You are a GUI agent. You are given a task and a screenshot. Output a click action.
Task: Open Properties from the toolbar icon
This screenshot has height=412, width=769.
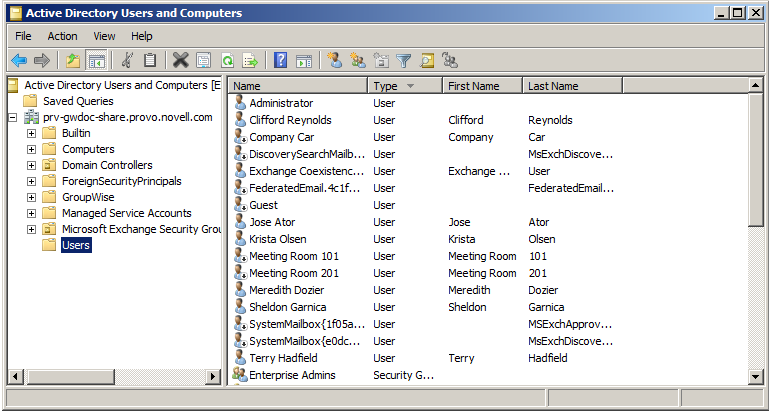[204, 61]
